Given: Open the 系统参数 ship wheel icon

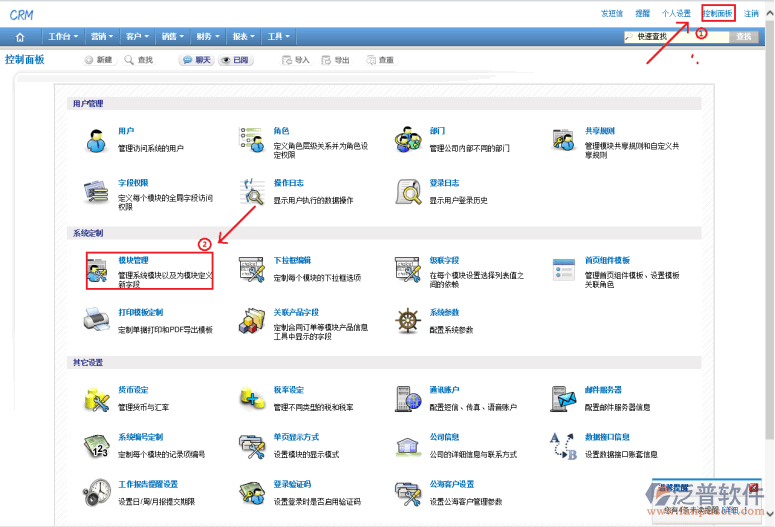Looking at the screenshot, I should click(x=408, y=321).
